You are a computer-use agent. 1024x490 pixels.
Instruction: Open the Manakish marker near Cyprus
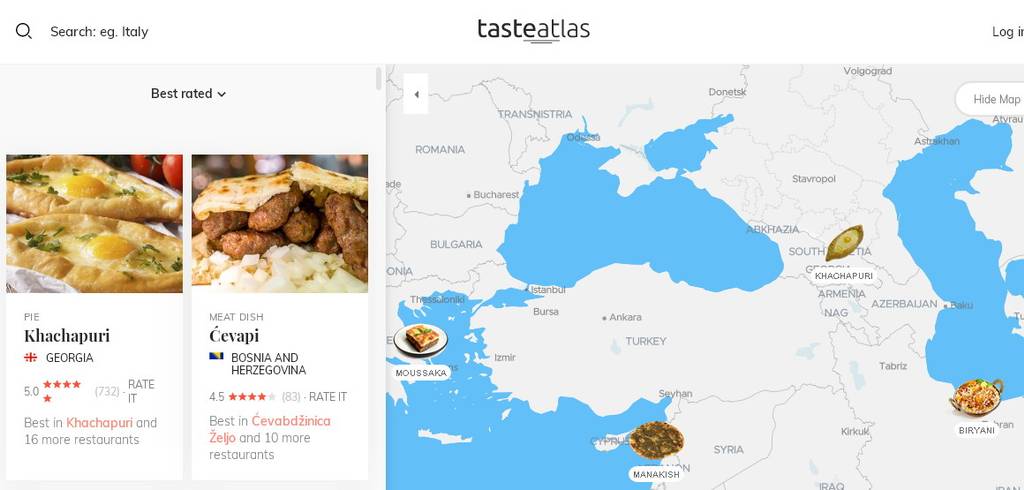click(656, 440)
